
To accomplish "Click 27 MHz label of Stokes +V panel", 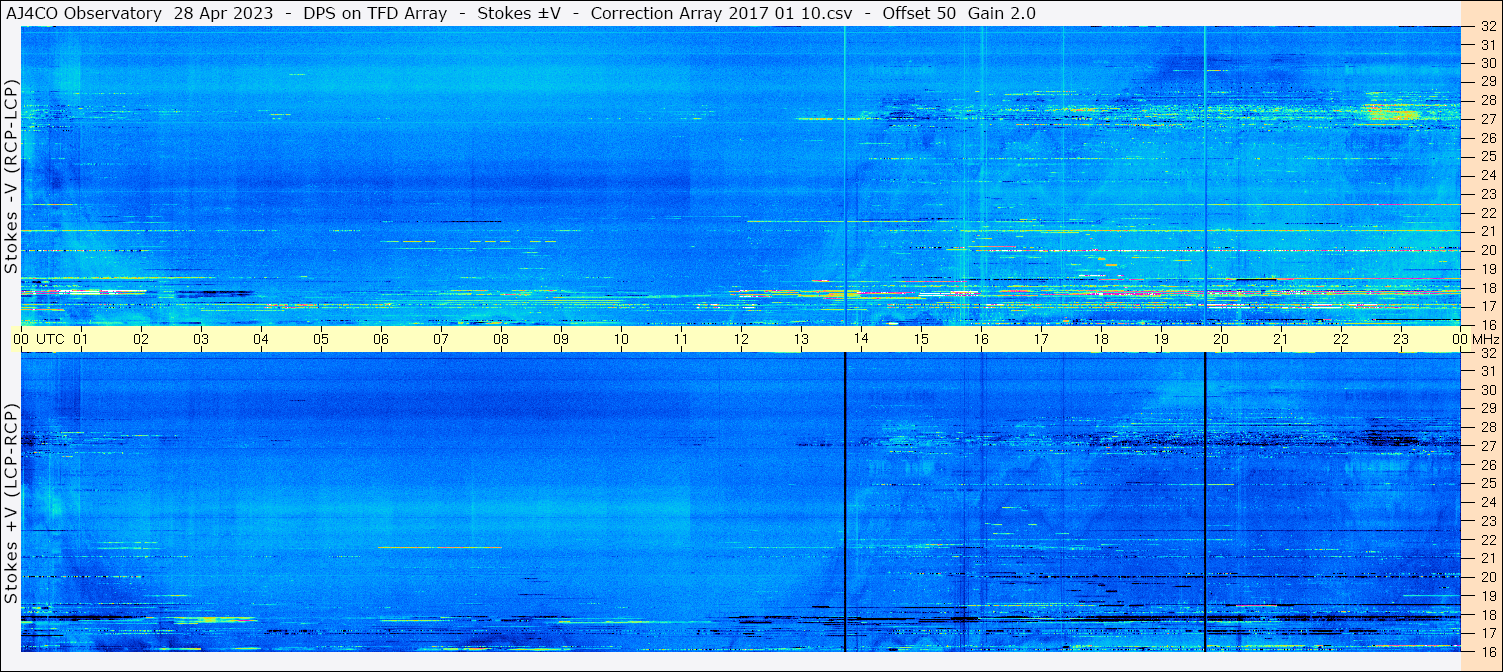I will click(1487, 446).
